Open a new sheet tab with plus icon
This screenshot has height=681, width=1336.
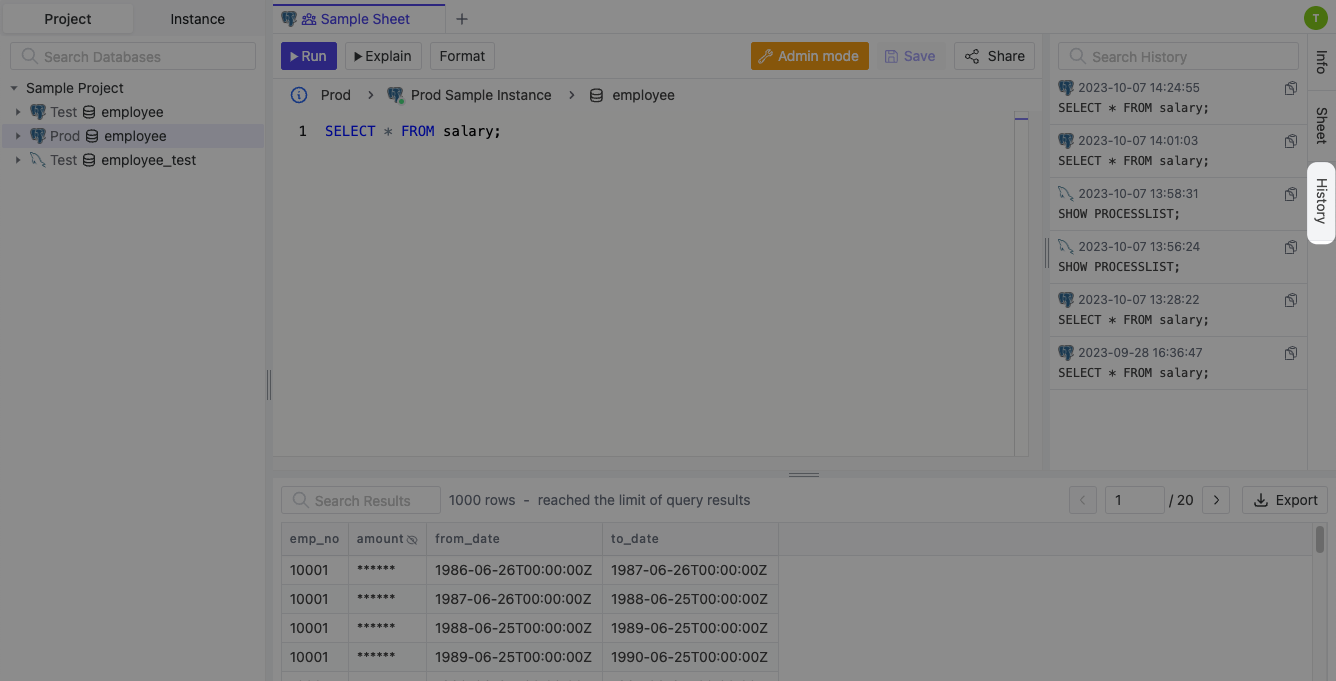tap(461, 19)
